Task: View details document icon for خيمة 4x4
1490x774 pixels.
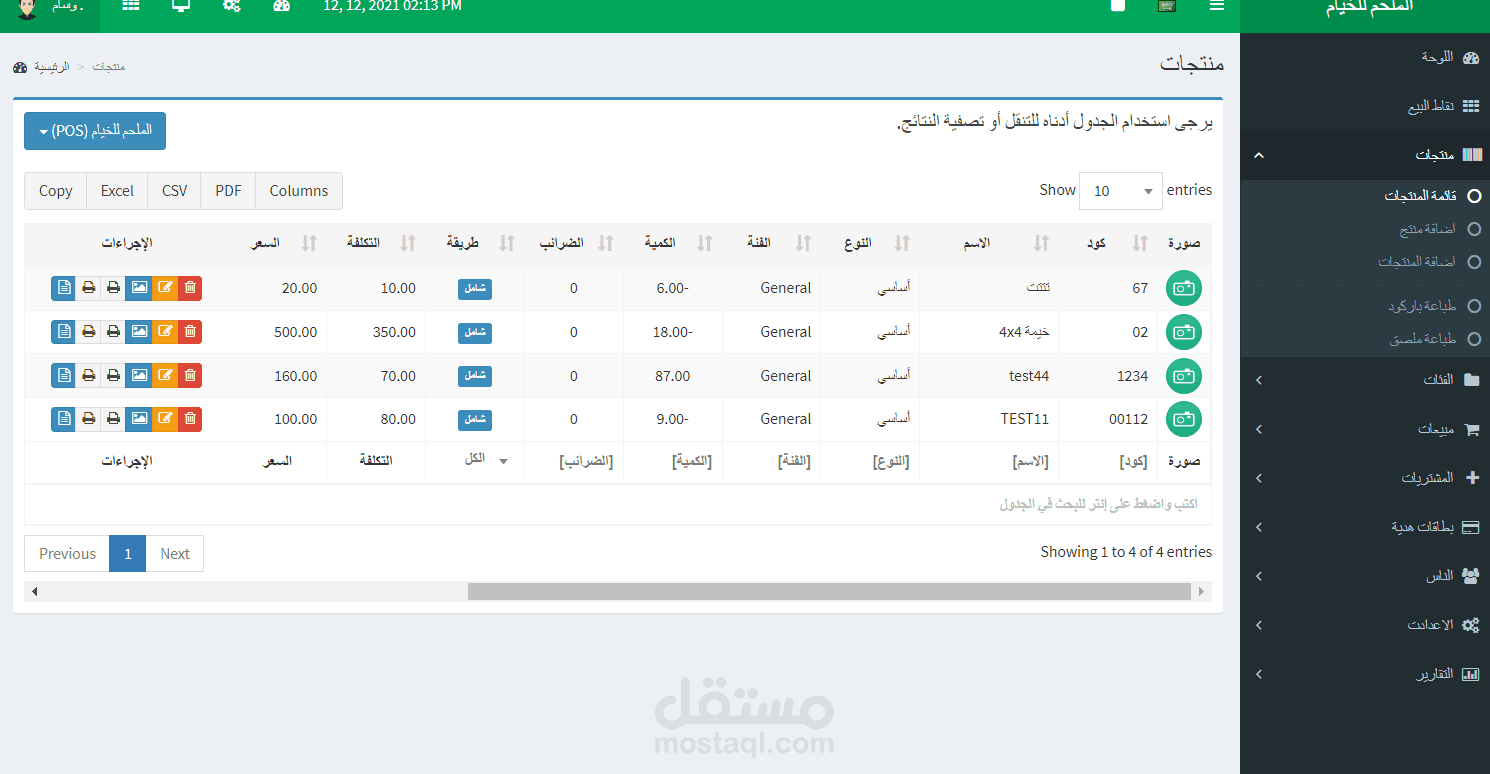Action: (64, 332)
